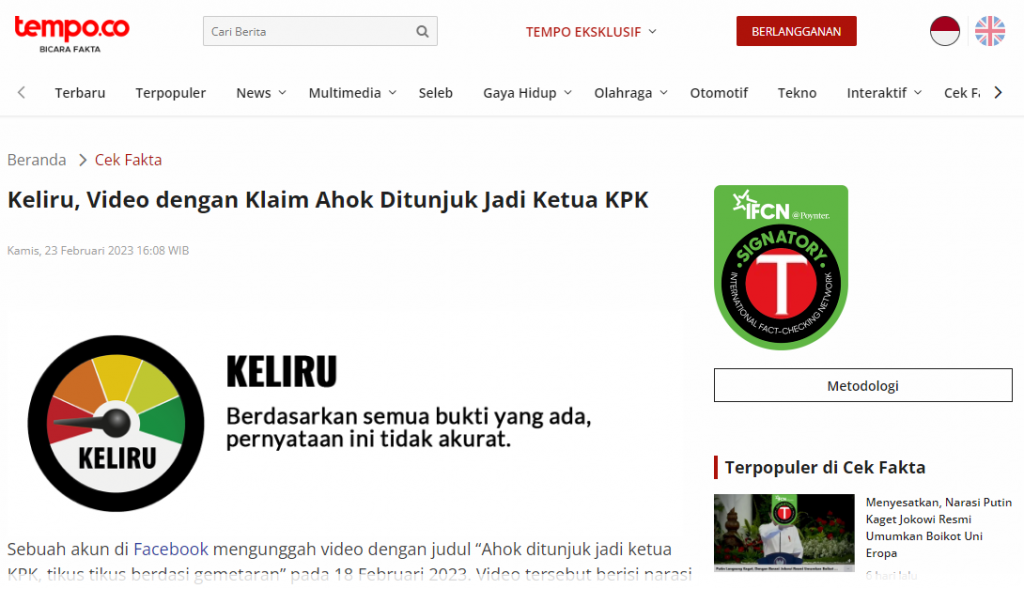Screen dimensions: 1024x589
Task: Click the breadcrumb chevron separator
Action: 82,160
